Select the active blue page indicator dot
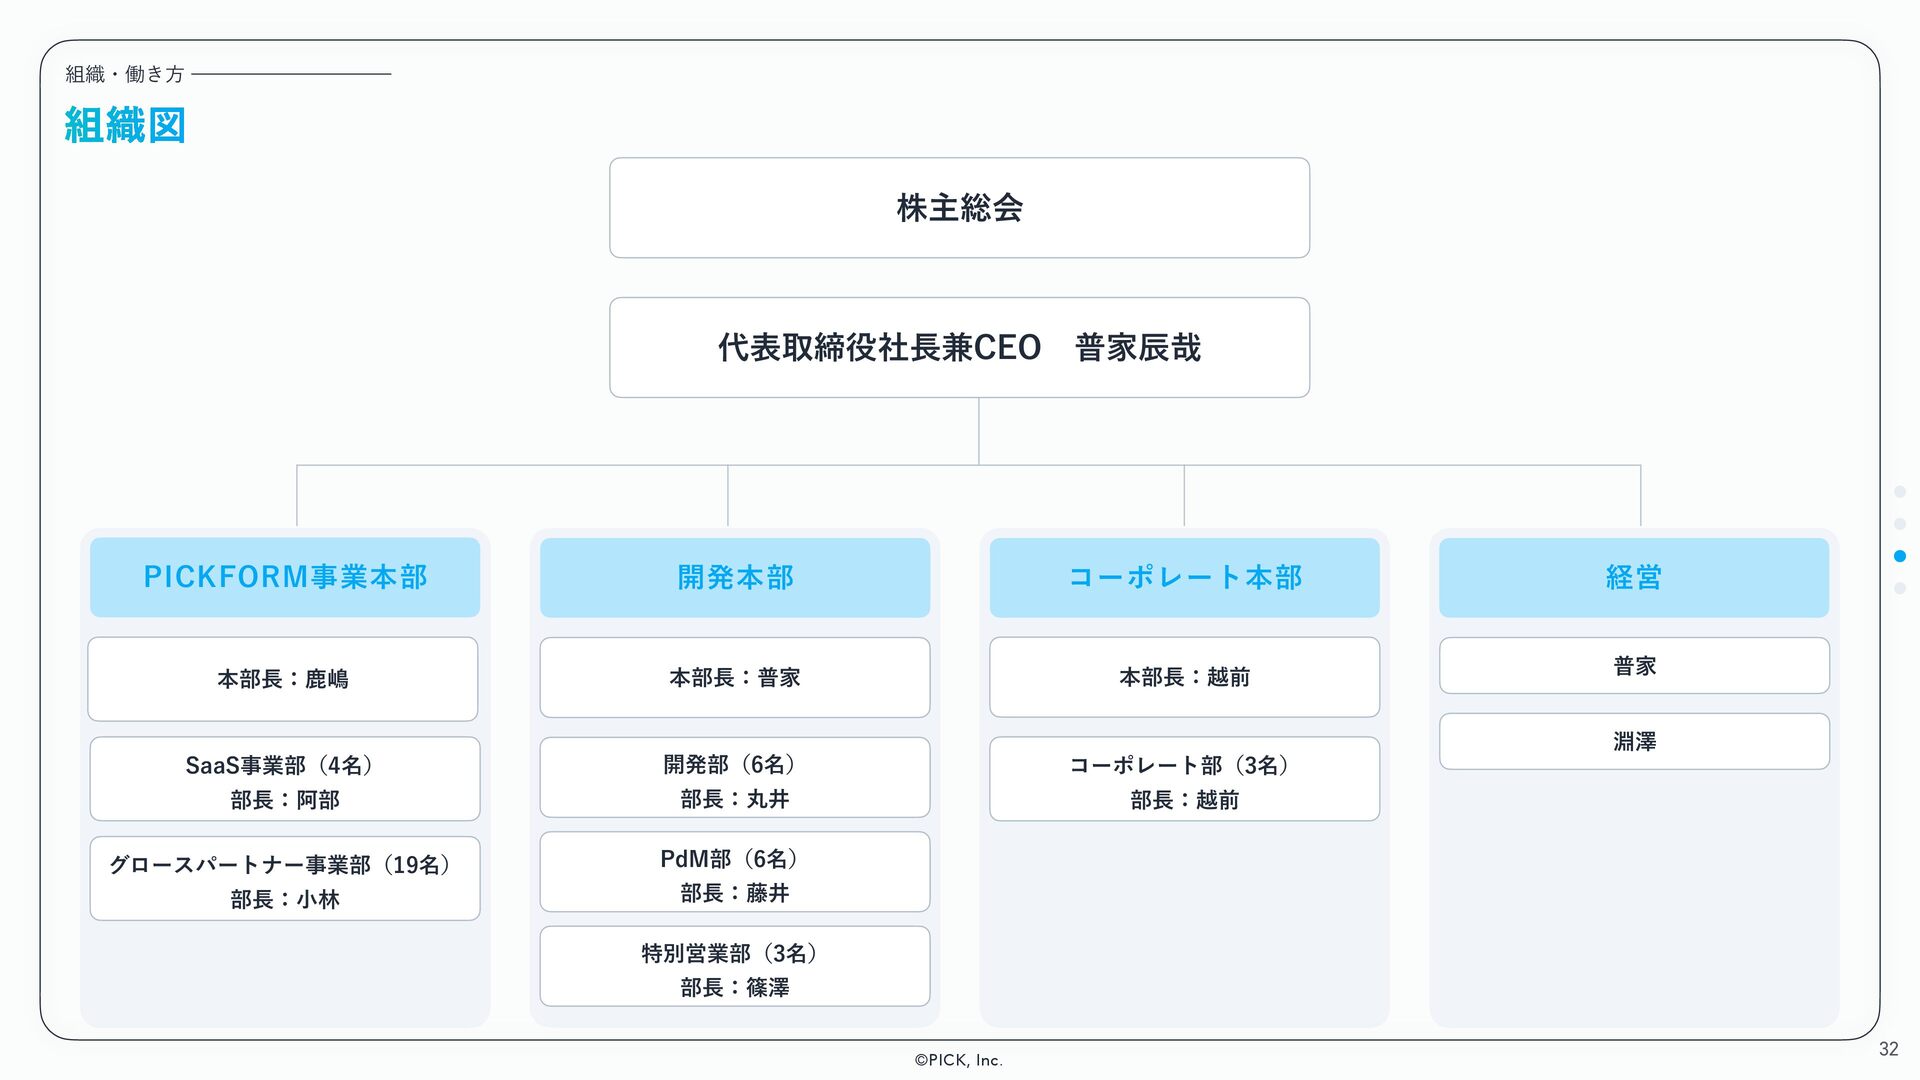1920x1080 pixels. coord(1900,556)
